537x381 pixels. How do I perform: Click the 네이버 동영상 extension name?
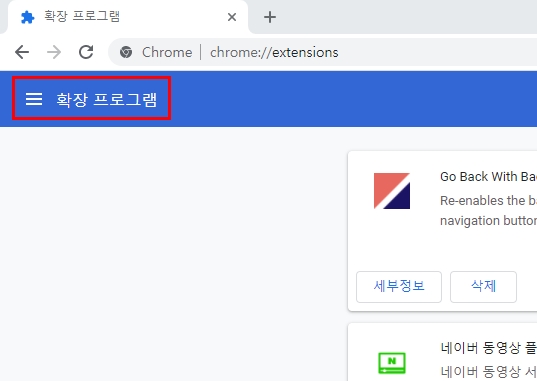coord(488,348)
